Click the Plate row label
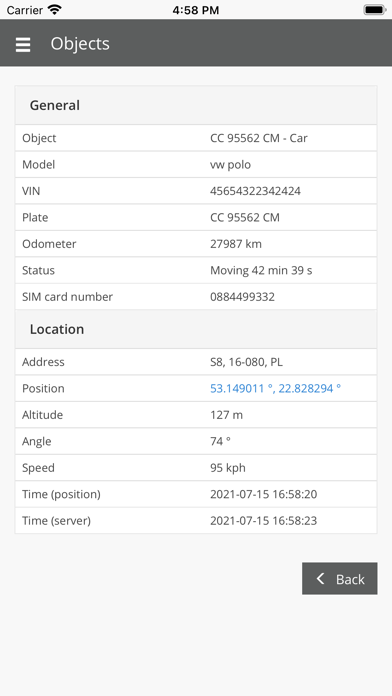The width and height of the screenshot is (392, 696). (x=35, y=218)
